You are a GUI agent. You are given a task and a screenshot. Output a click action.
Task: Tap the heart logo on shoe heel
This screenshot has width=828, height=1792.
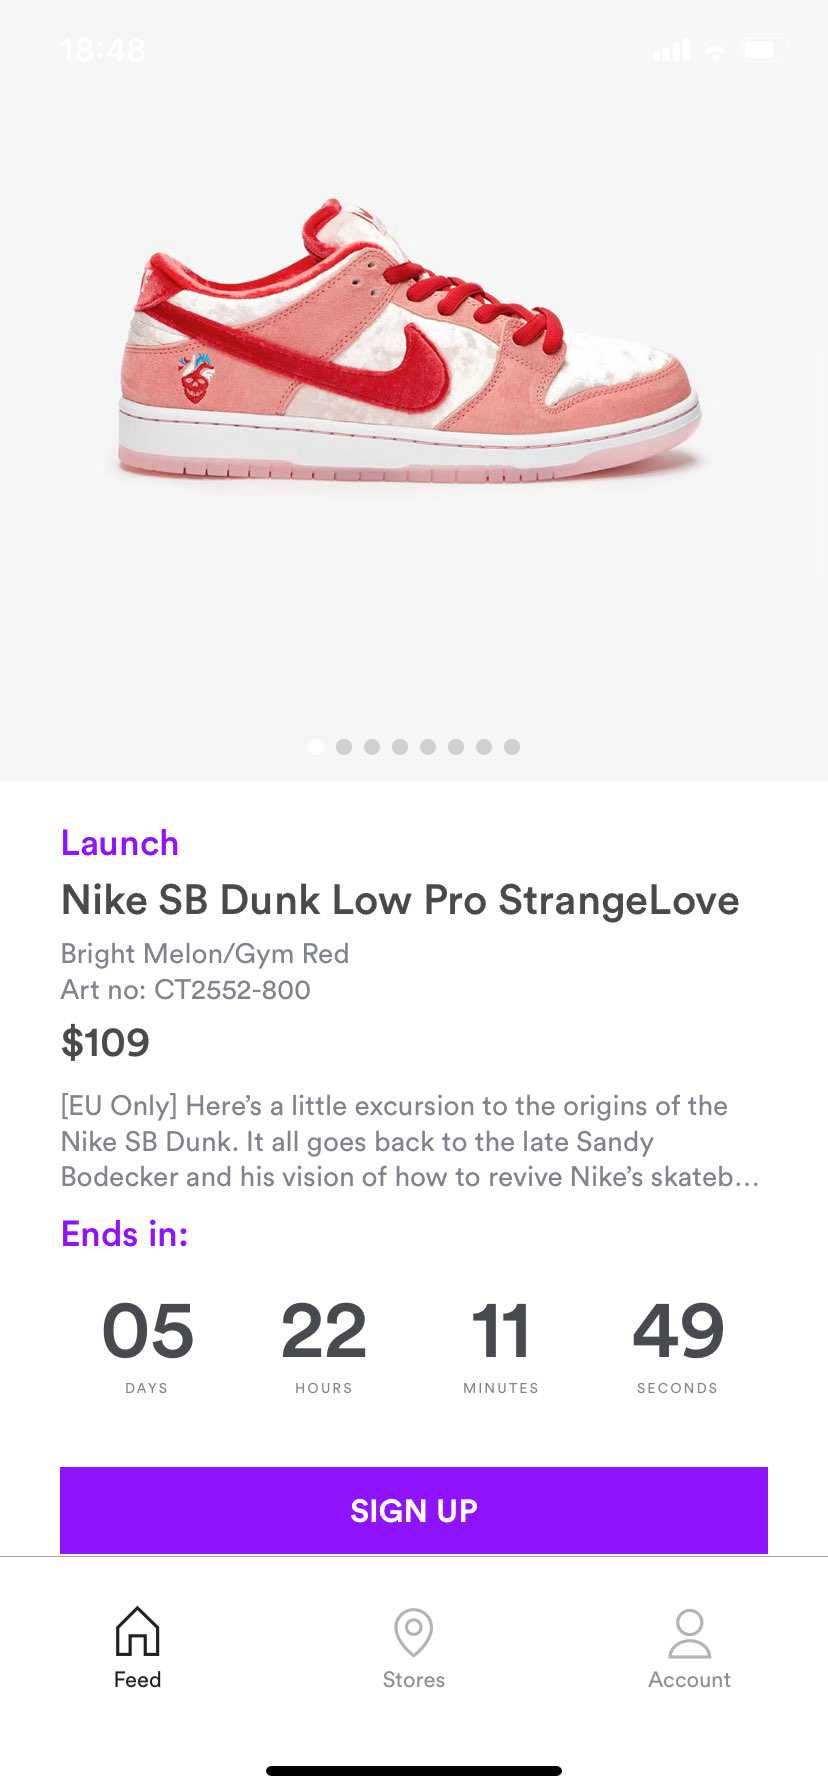[x=196, y=377]
